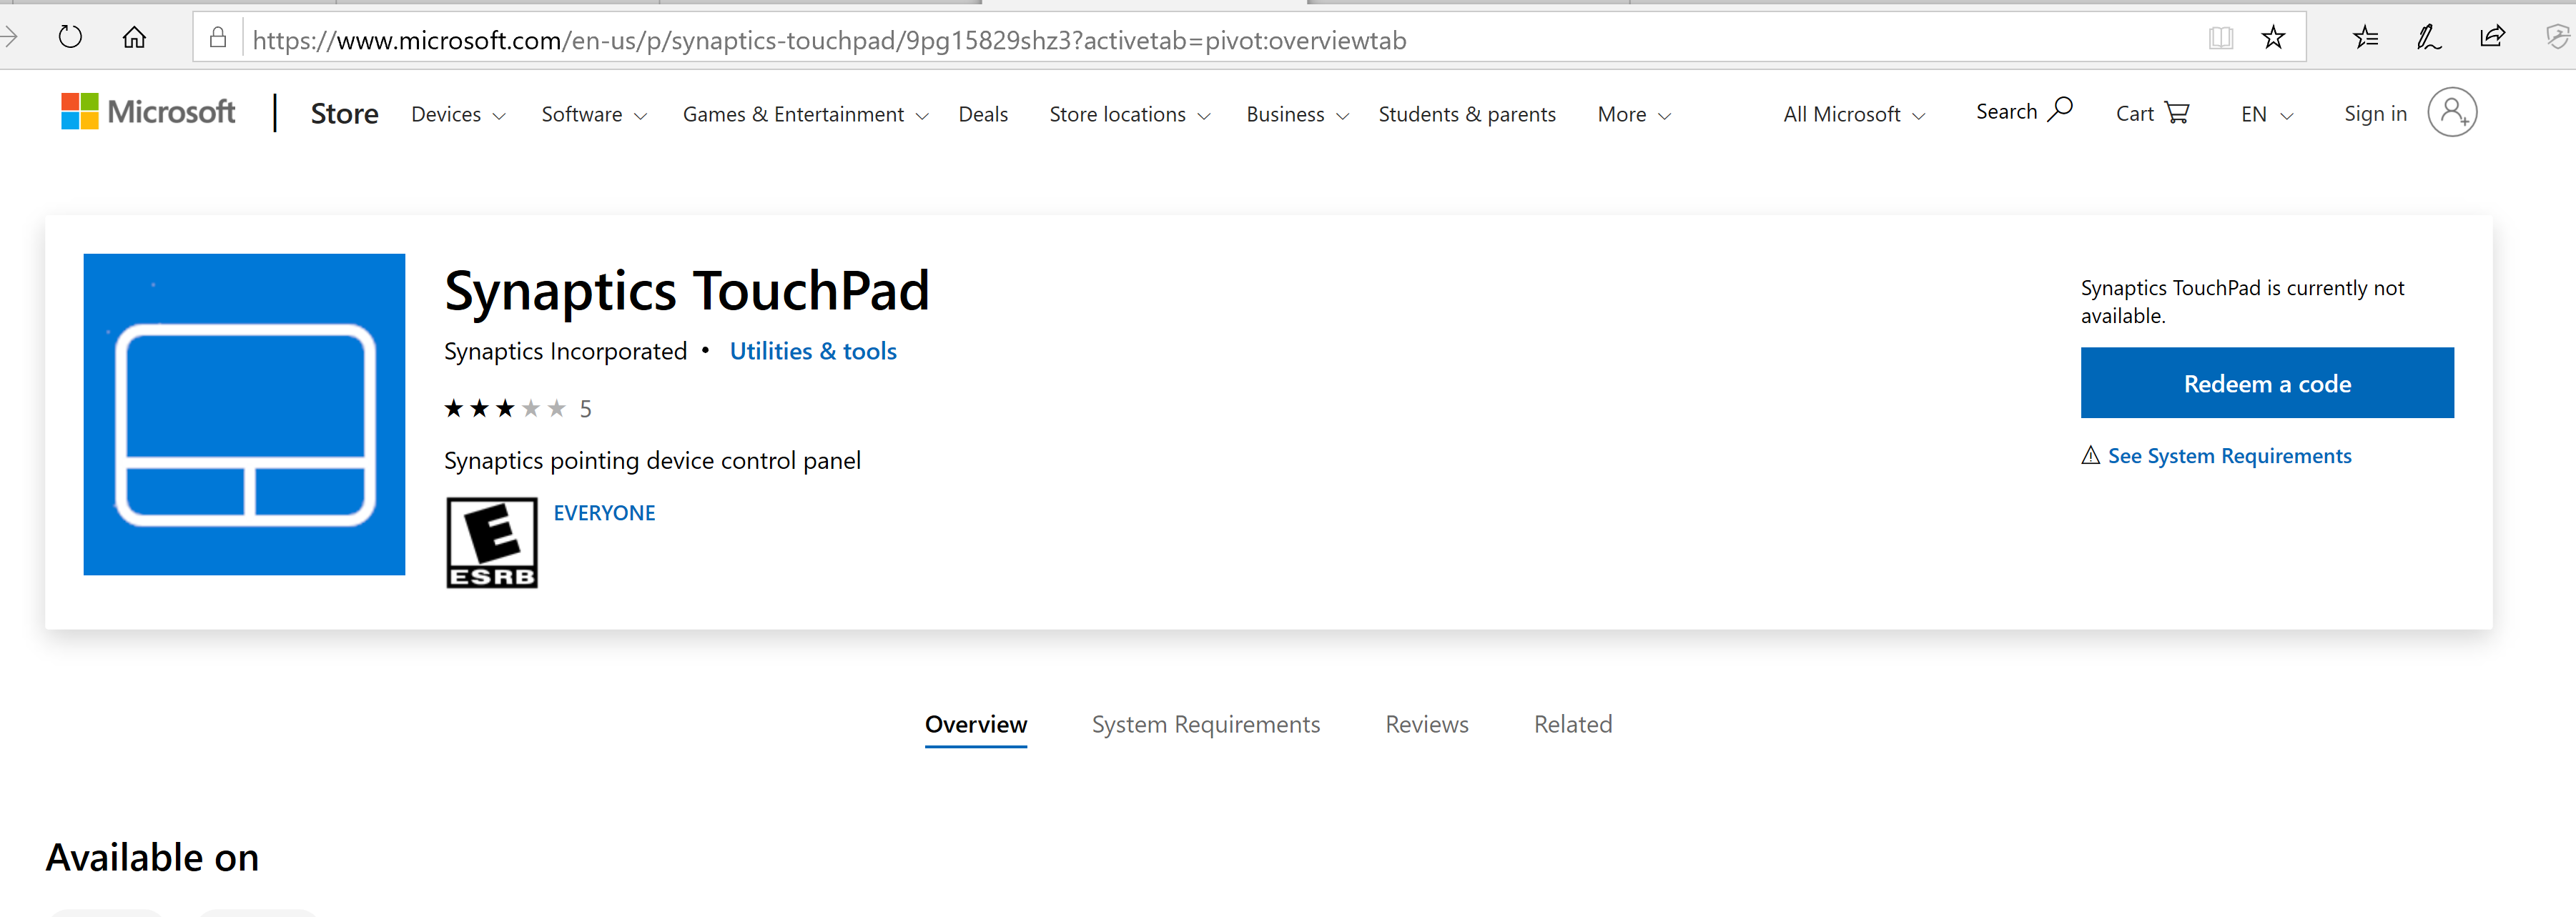
Task: Open the Deals menu item
Action: click(x=983, y=115)
